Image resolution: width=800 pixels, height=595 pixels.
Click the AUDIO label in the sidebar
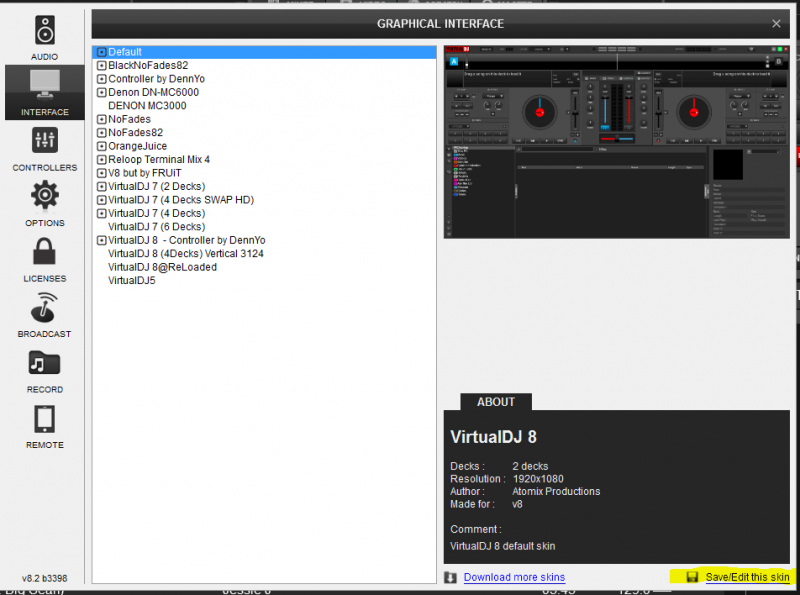[44, 57]
